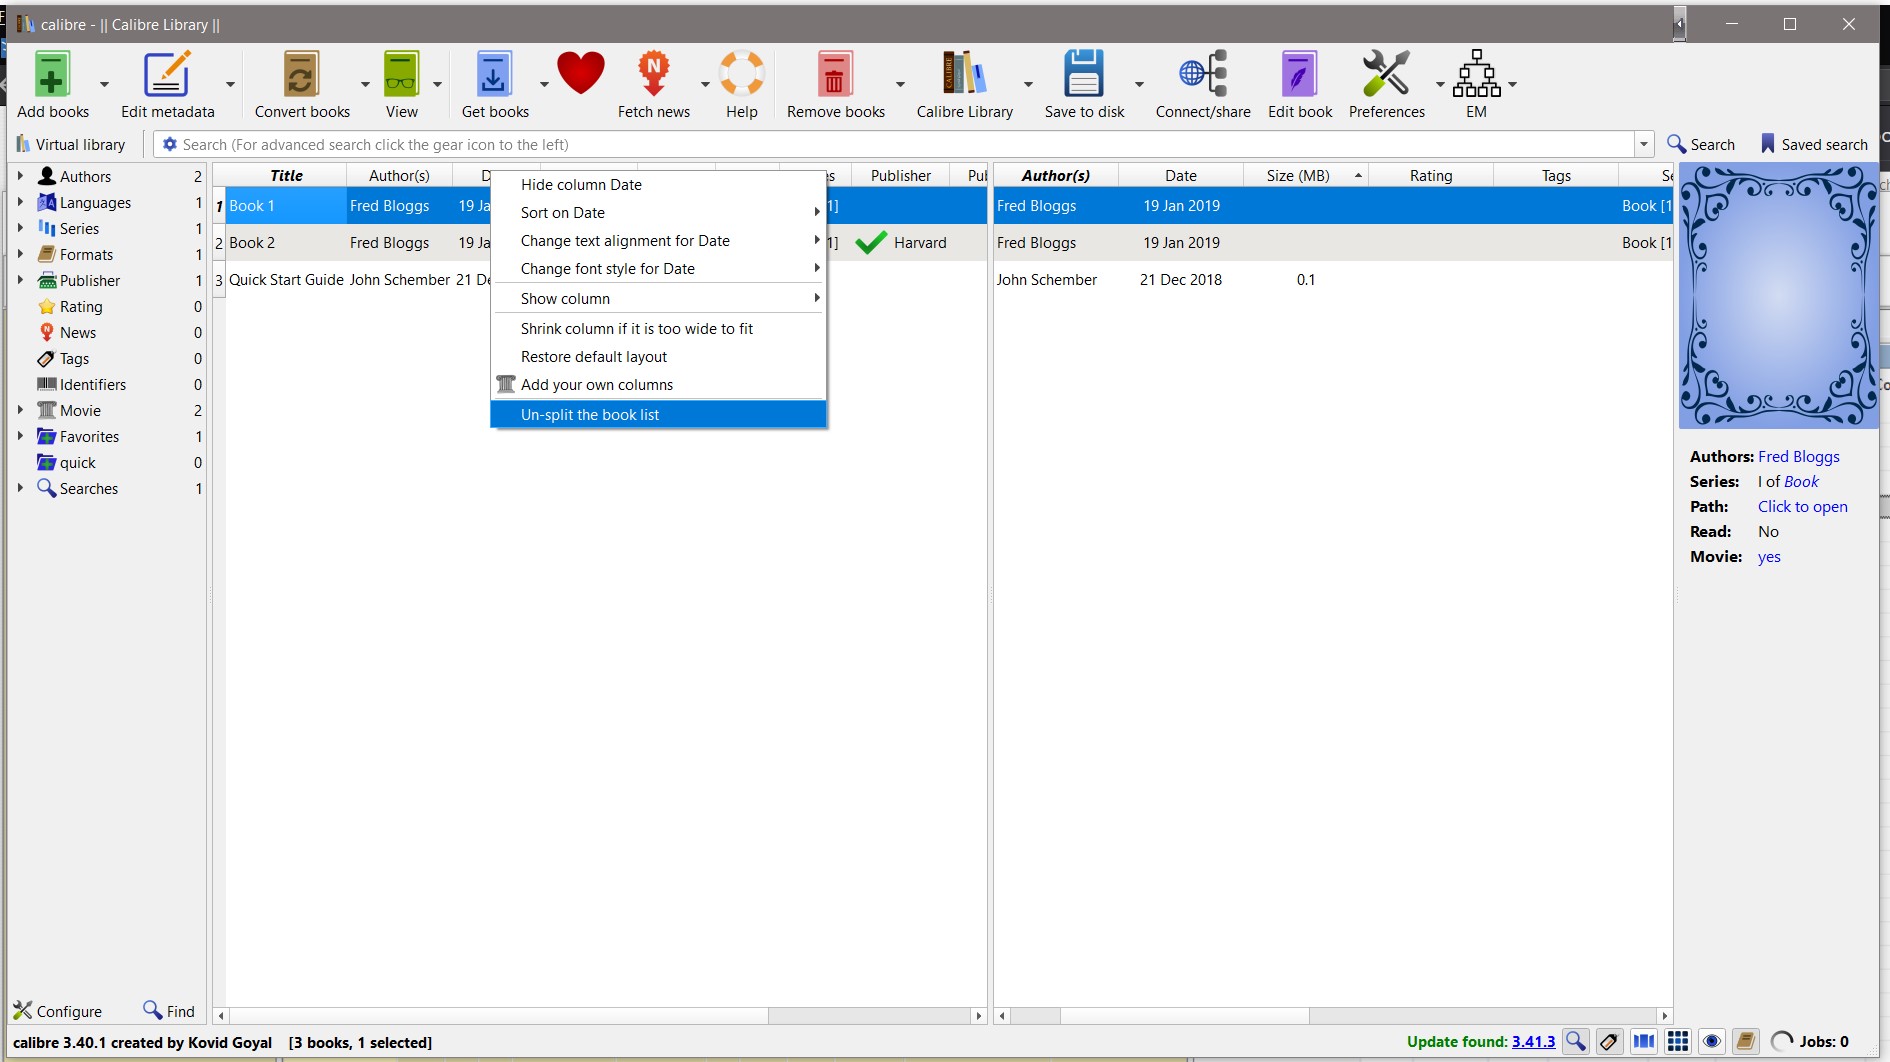1890x1062 pixels.
Task: Open the Edit metadata dropdown arrow
Action: (x=230, y=84)
